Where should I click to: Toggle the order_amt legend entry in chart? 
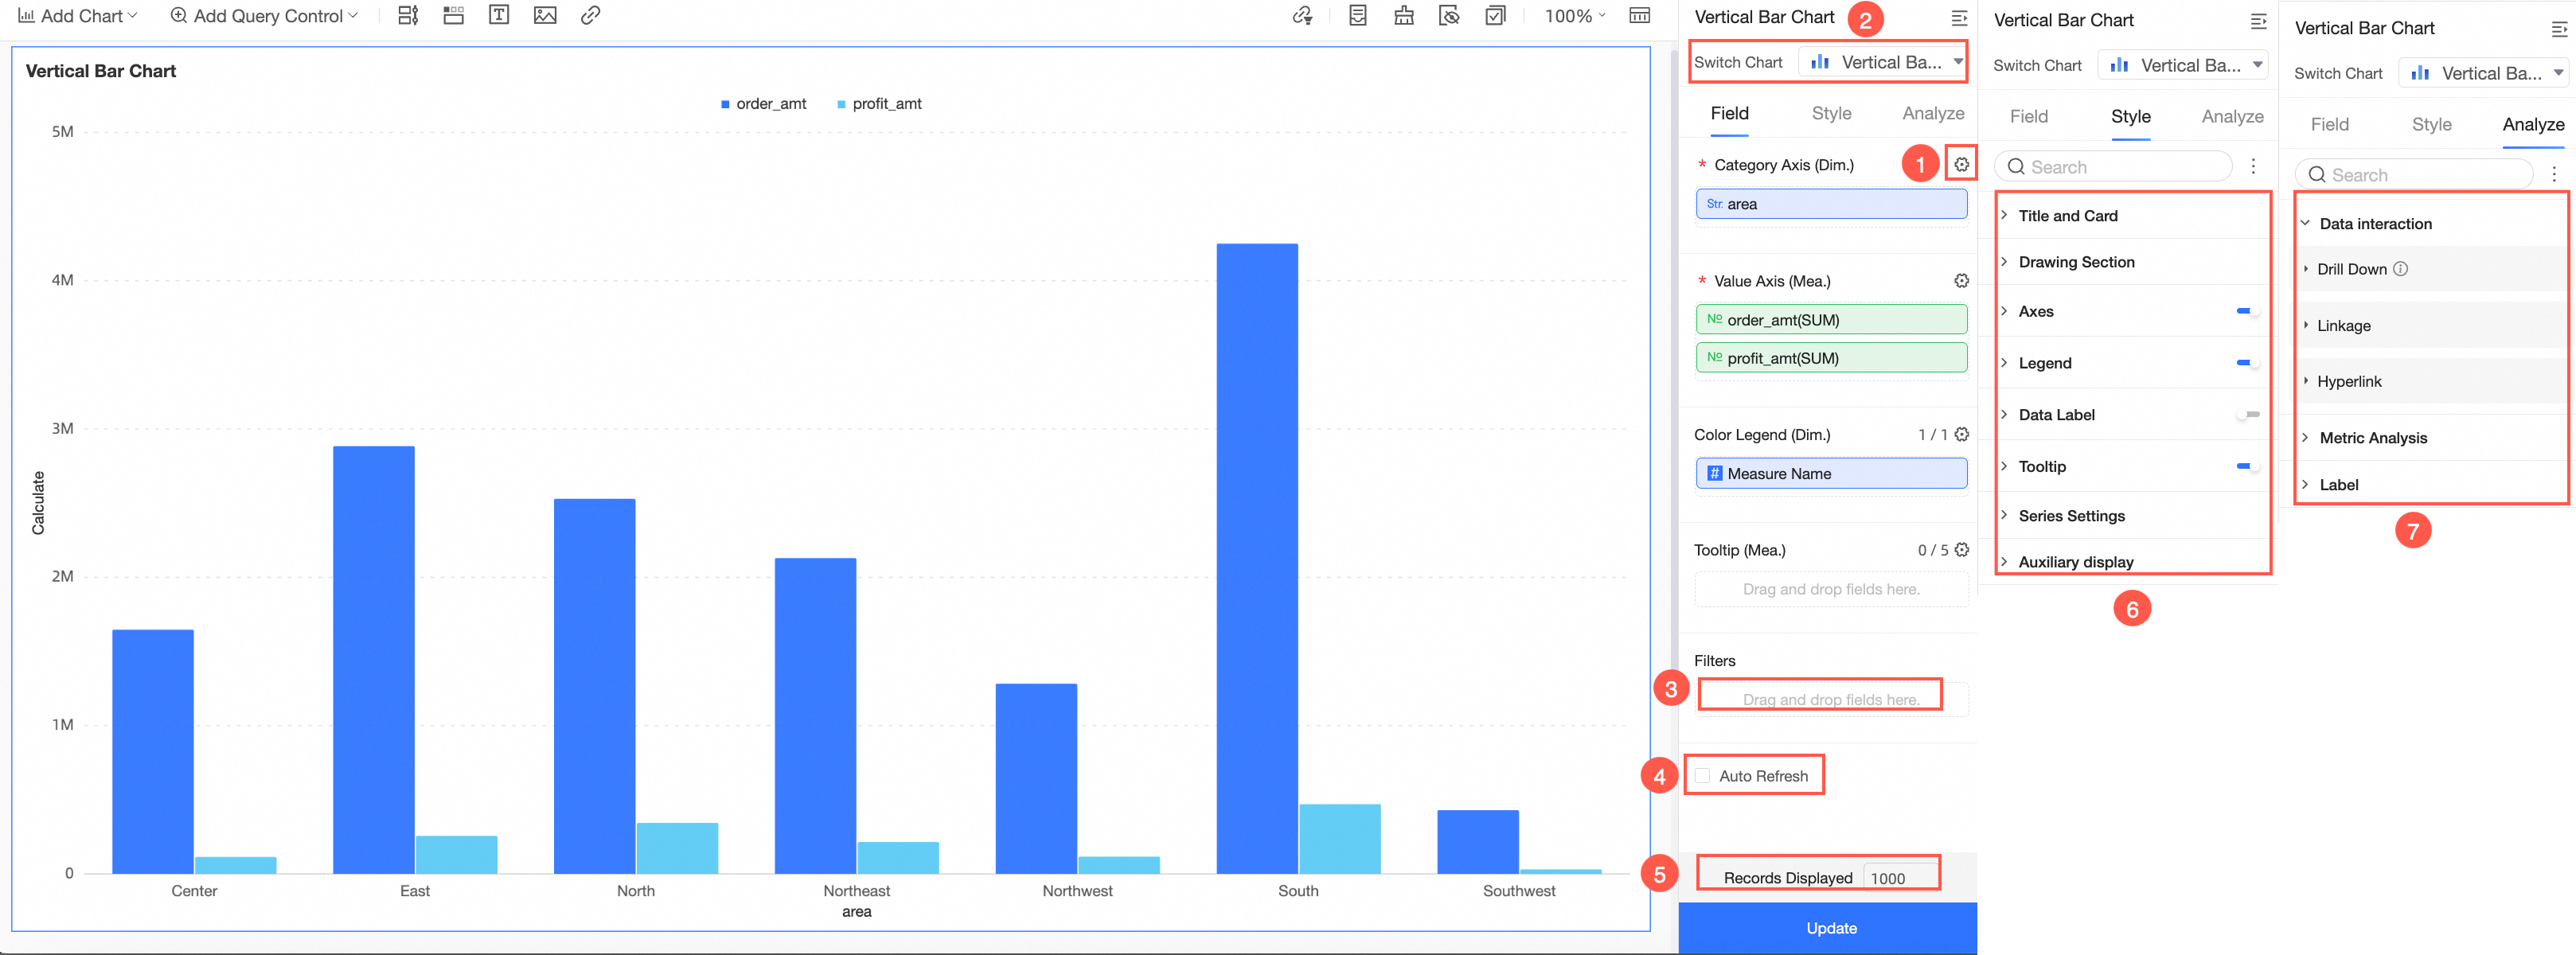click(x=763, y=104)
